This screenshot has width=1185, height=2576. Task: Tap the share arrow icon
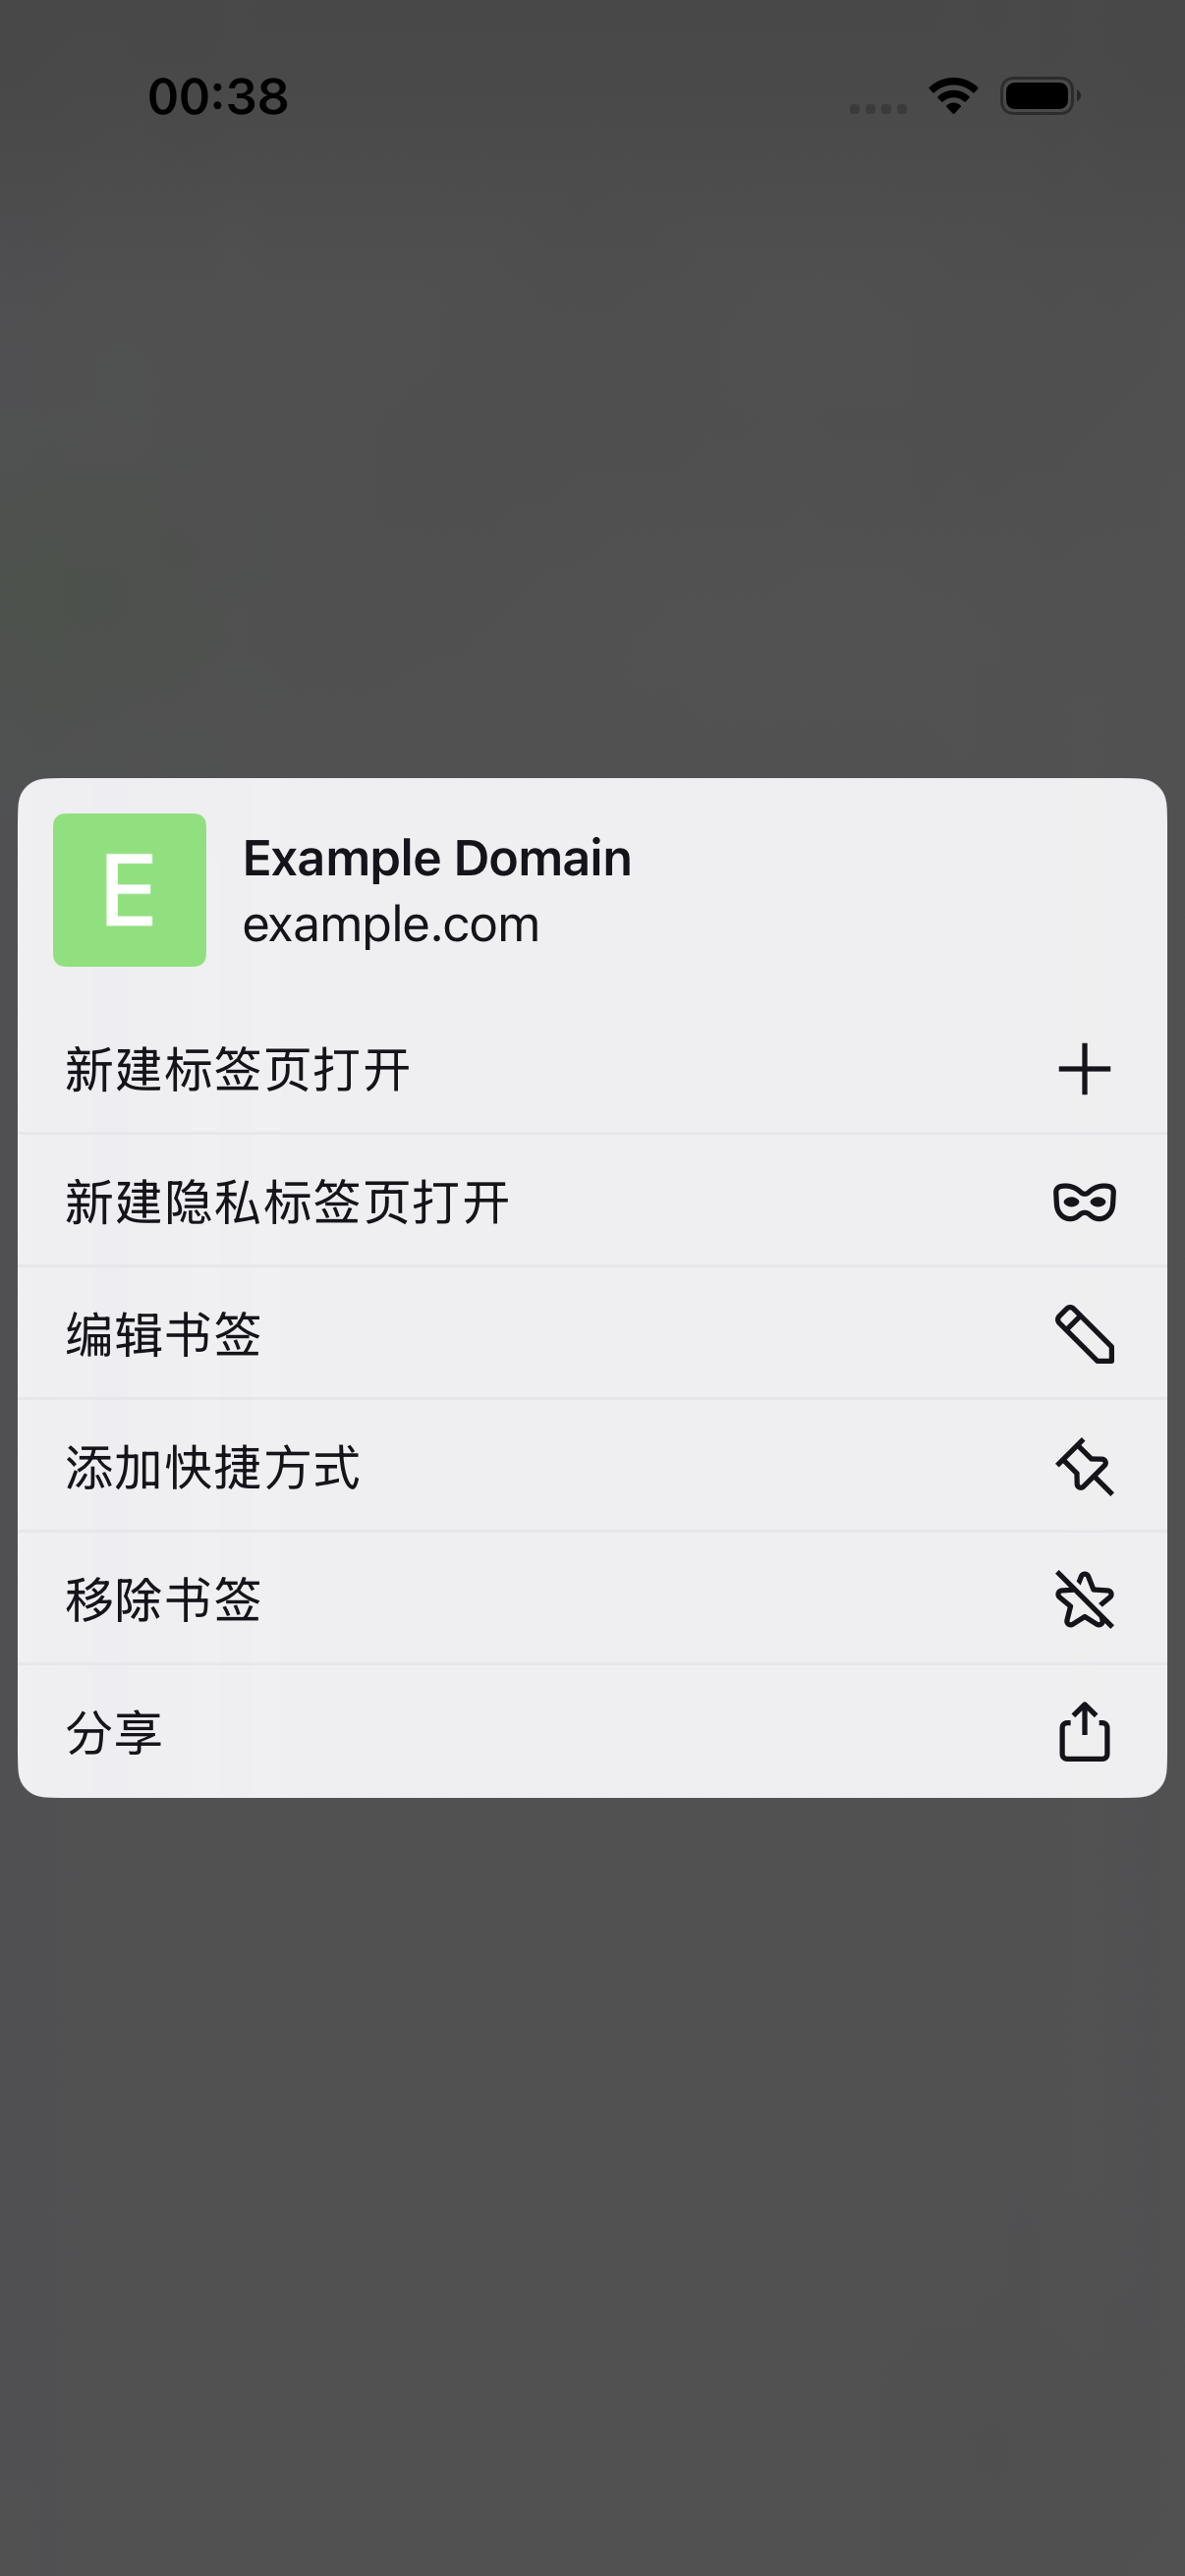[x=1084, y=1731]
